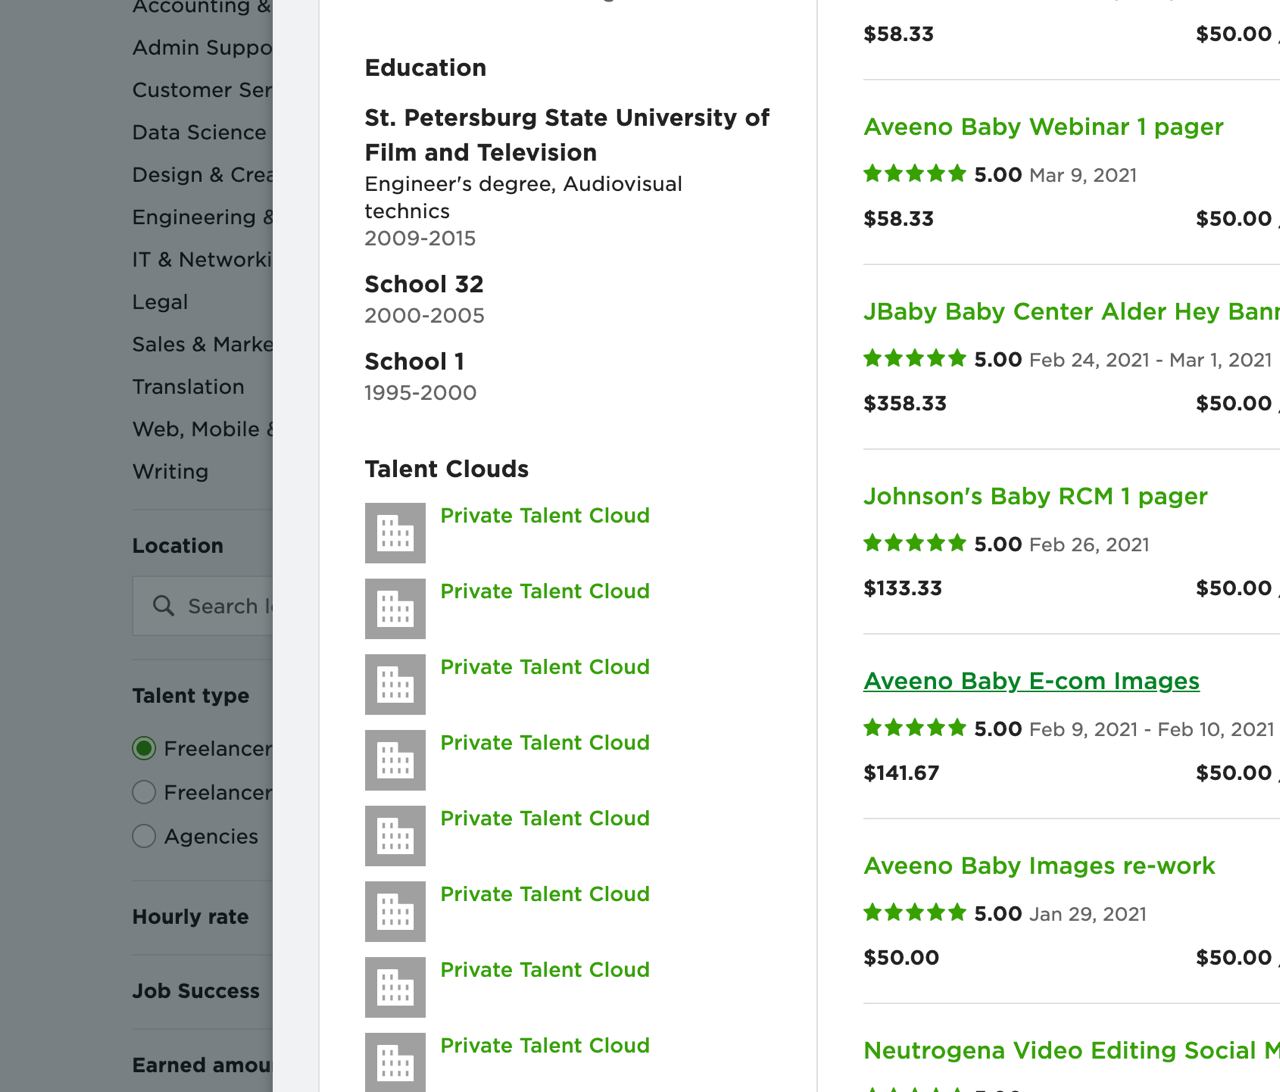Click star rating under Aveeno Baby Images re-work
This screenshot has height=1092, width=1280.
click(915, 913)
